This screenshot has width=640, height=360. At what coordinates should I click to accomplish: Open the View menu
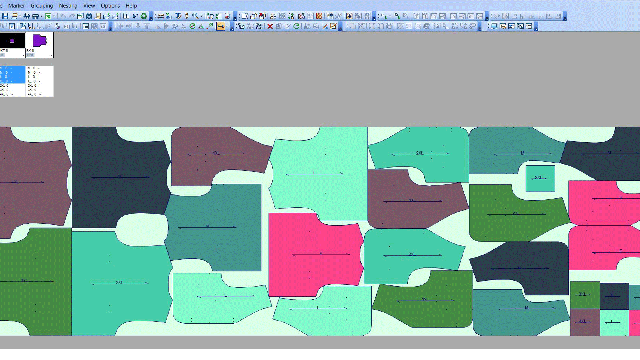click(89, 6)
